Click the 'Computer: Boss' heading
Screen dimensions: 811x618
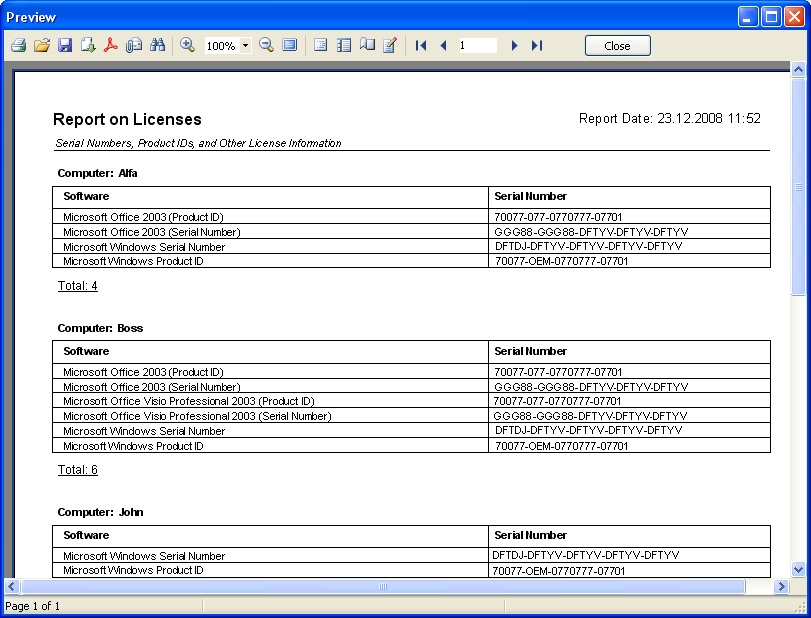(x=100, y=328)
